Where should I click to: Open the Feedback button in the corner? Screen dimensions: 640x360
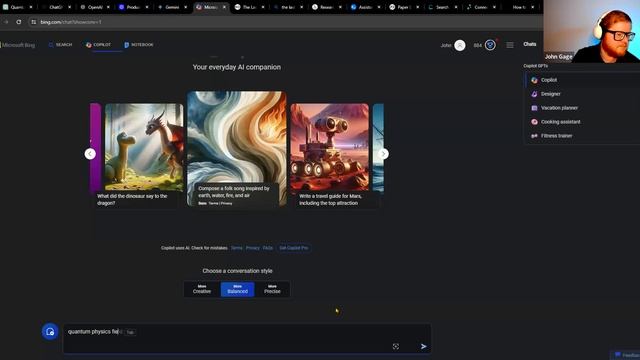[x=626, y=355]
